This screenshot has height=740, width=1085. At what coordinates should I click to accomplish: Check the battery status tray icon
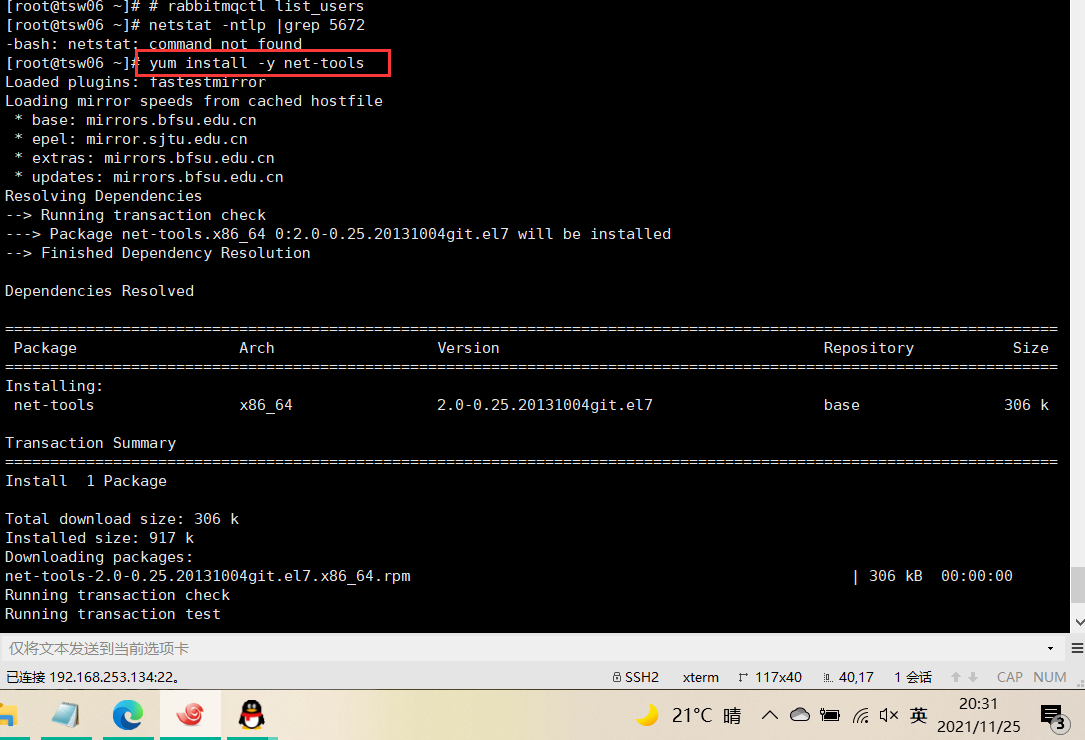pos(830,715)
